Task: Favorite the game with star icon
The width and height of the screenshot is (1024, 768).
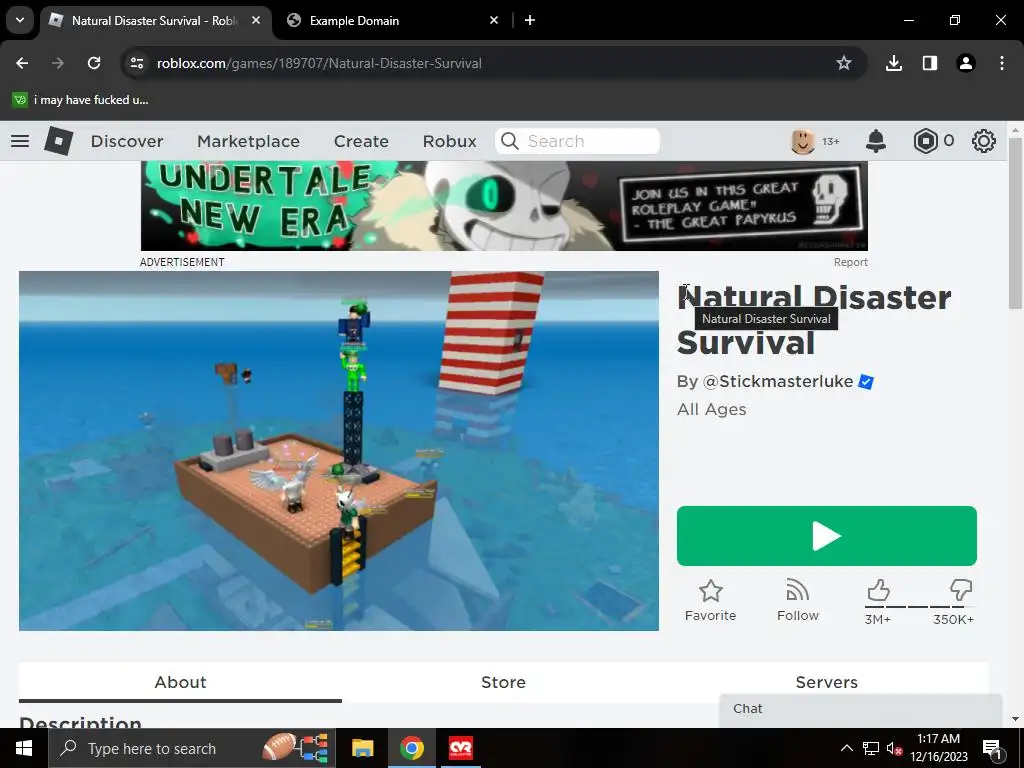Action: [711, 591]
